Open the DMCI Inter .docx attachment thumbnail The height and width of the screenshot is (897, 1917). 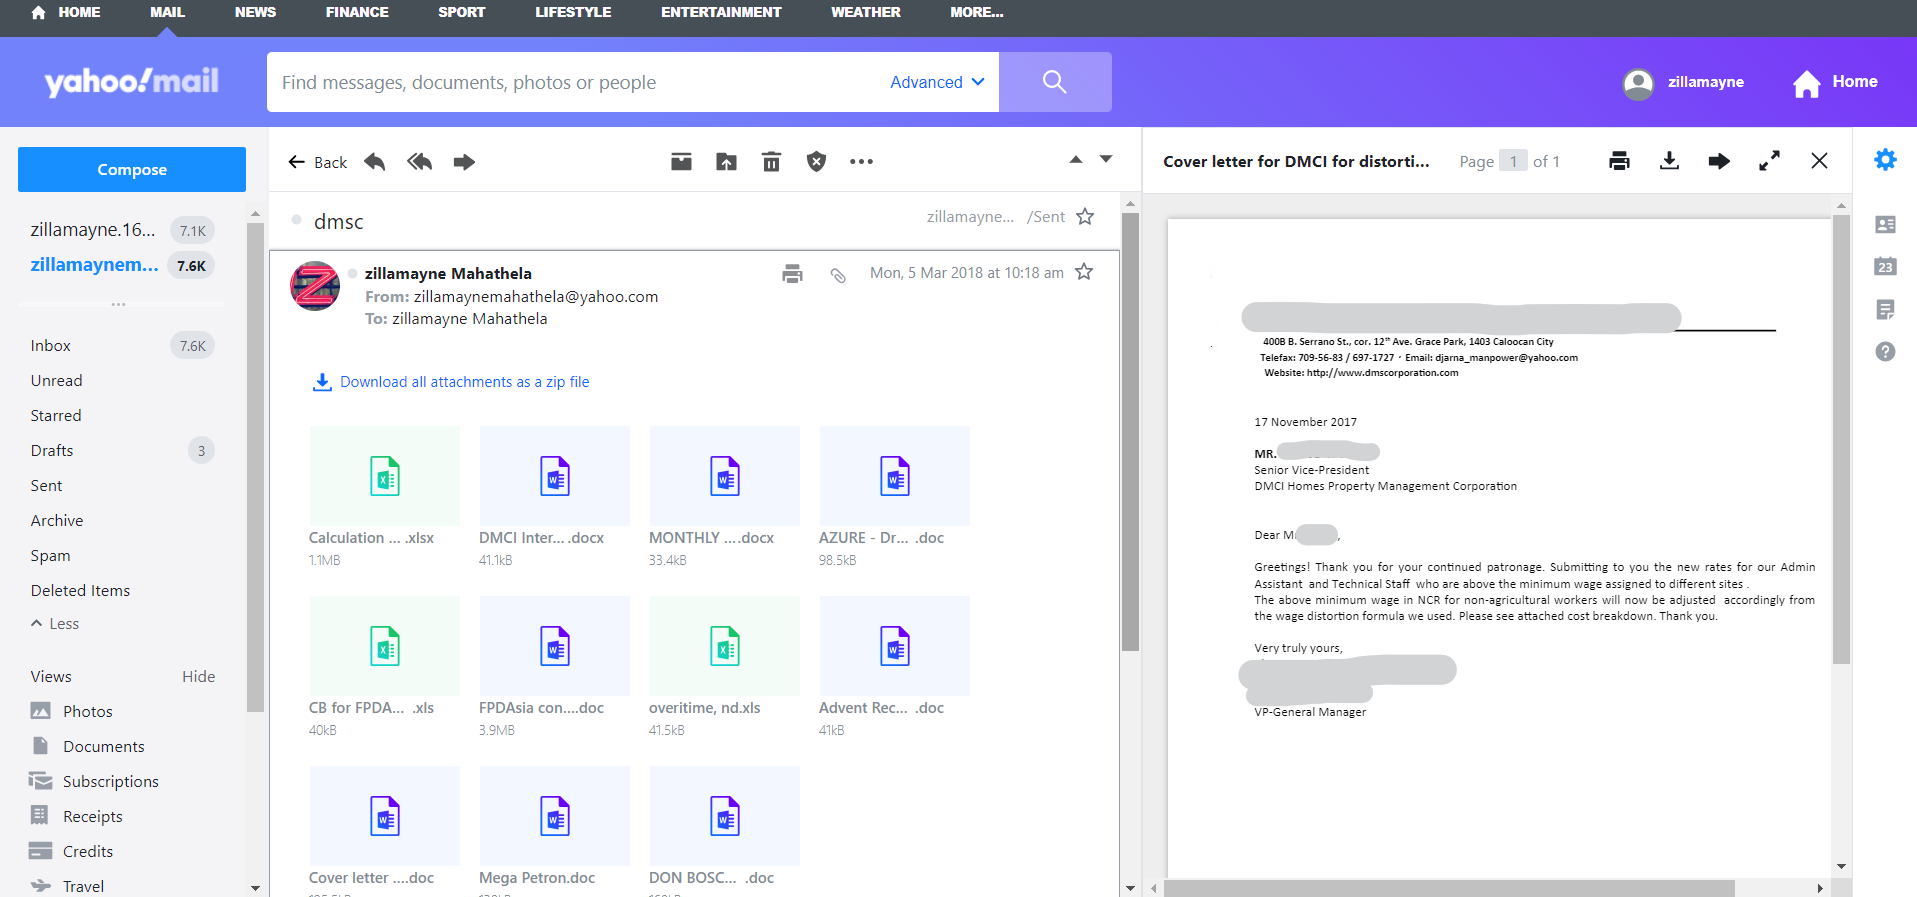pyautogui.click(x=555, y=476)
